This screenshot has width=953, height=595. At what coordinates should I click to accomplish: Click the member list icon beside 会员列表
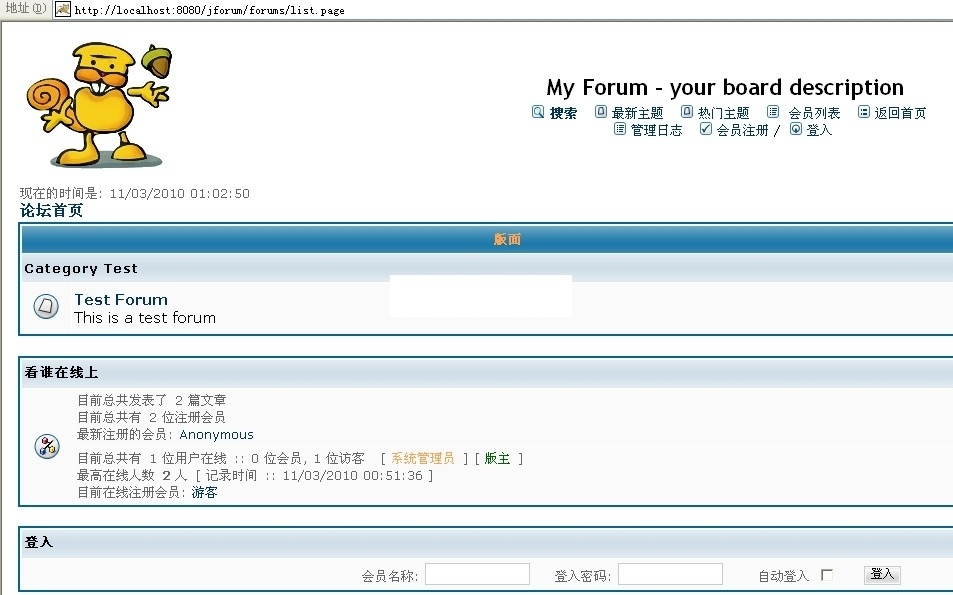(x=773, y=112)
